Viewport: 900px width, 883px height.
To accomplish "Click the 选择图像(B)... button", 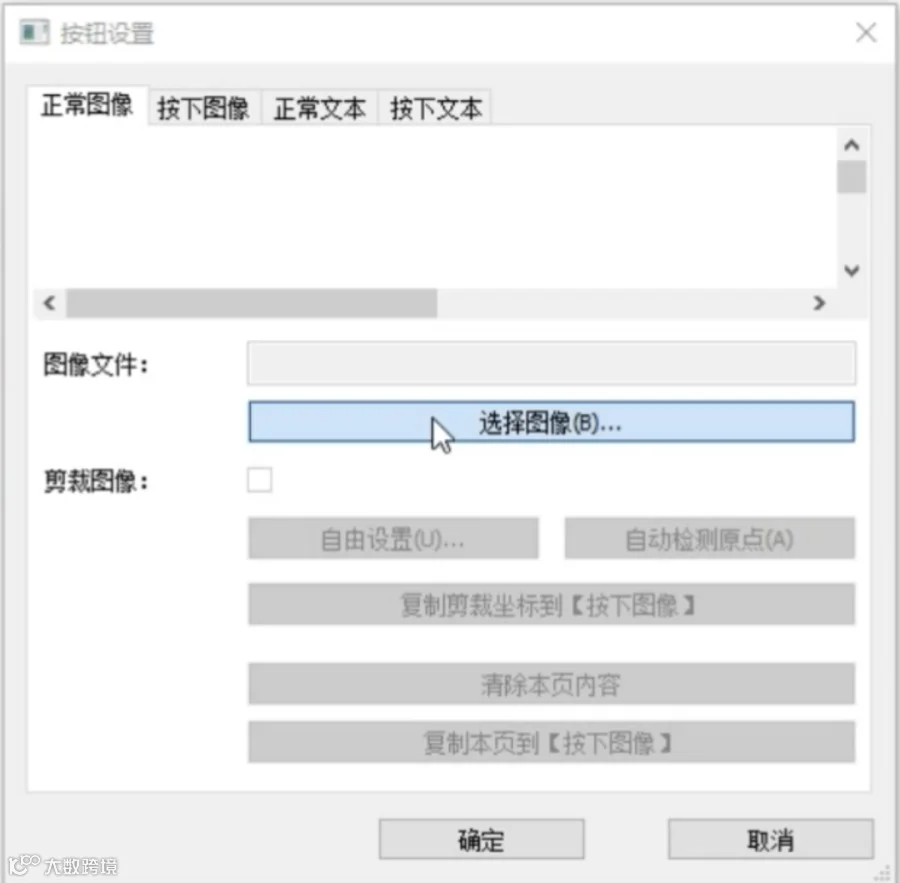I will pos(552,422).
